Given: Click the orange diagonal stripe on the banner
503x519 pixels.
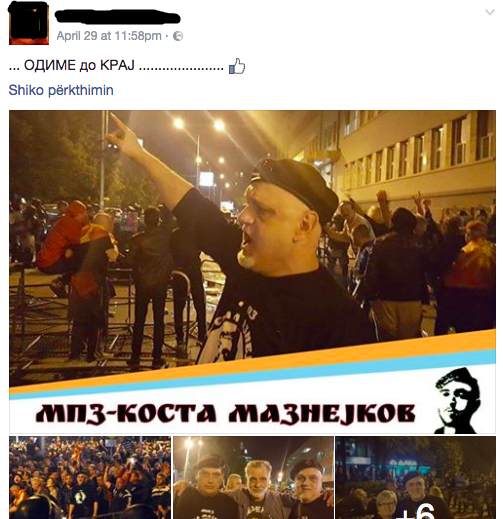Looking at the screenshot, I should (x=252, y=364).
